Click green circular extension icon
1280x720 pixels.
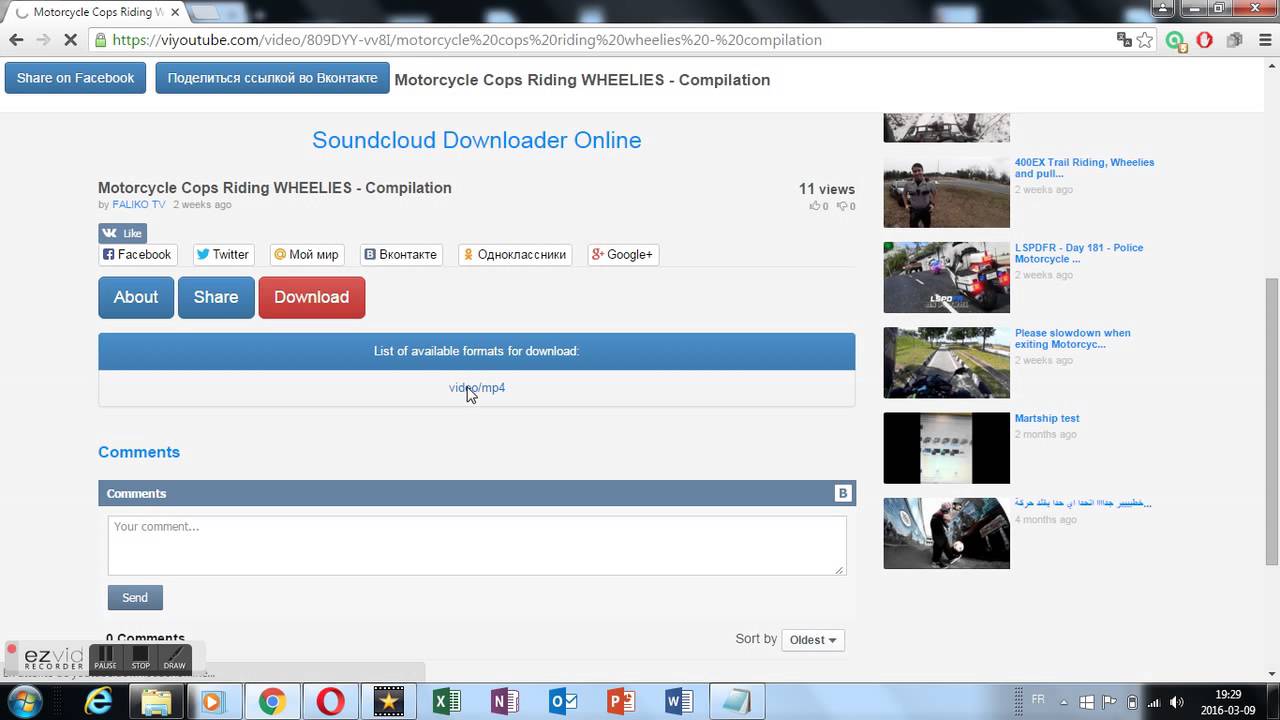click(1176, 40)
